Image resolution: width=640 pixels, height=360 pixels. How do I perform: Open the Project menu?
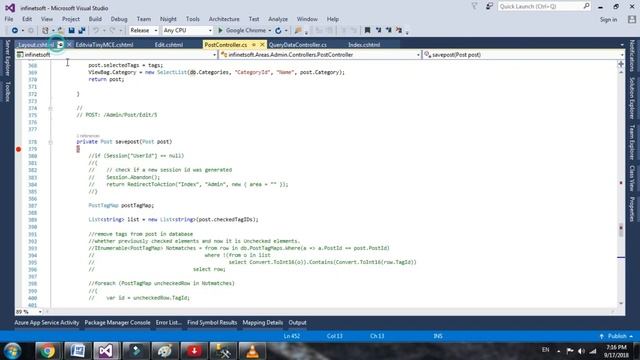pos(71,19)
